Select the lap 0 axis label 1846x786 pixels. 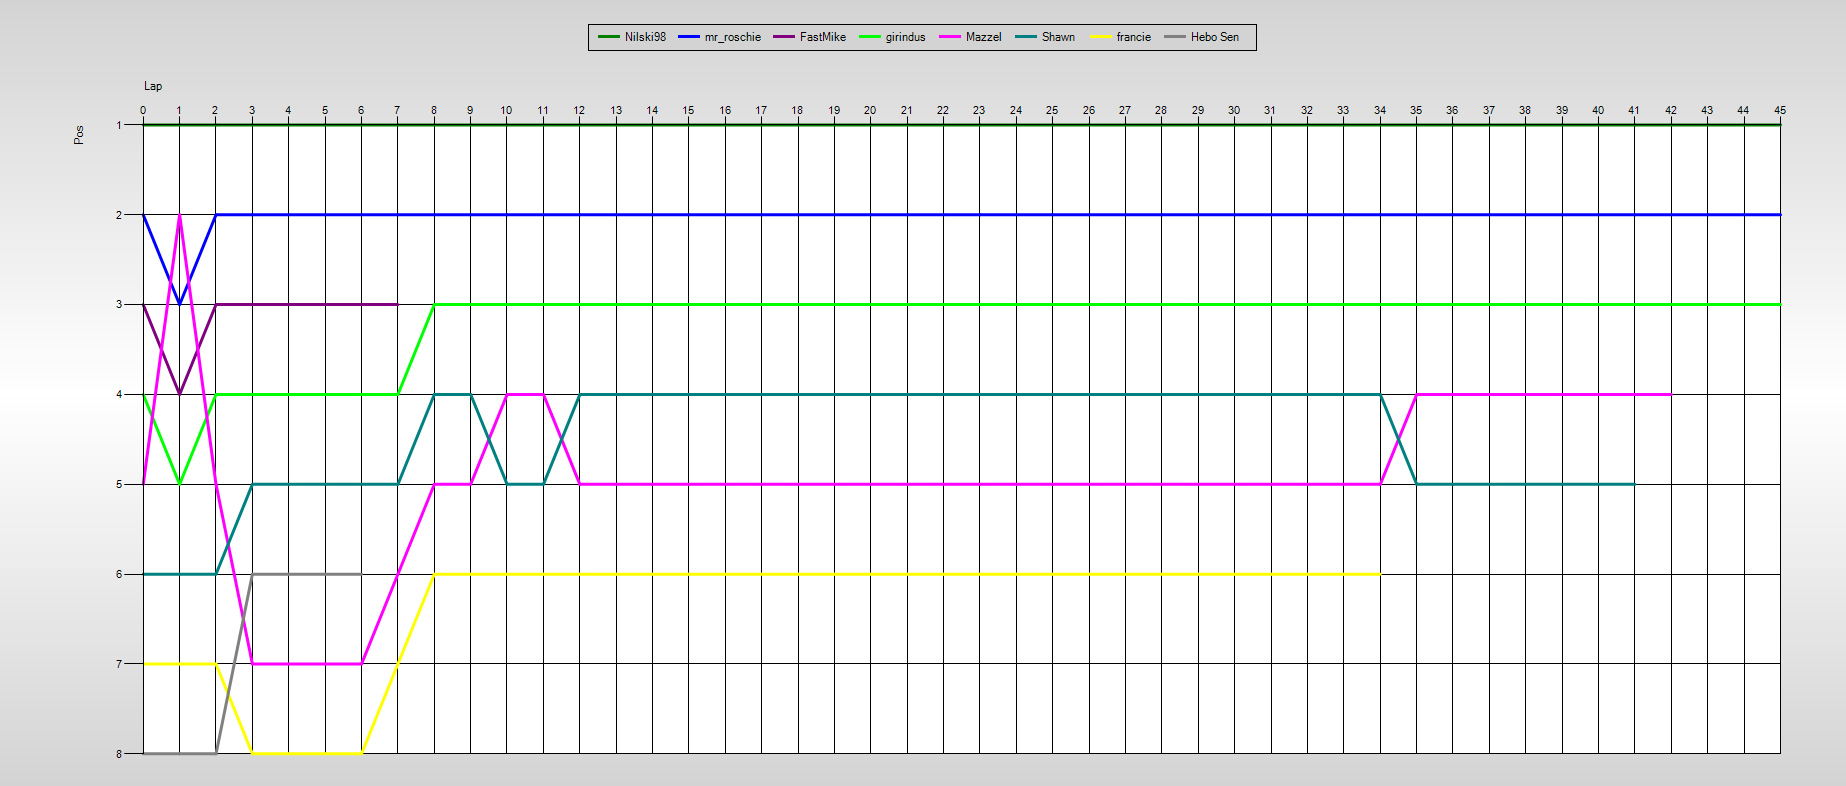[143, 110]
